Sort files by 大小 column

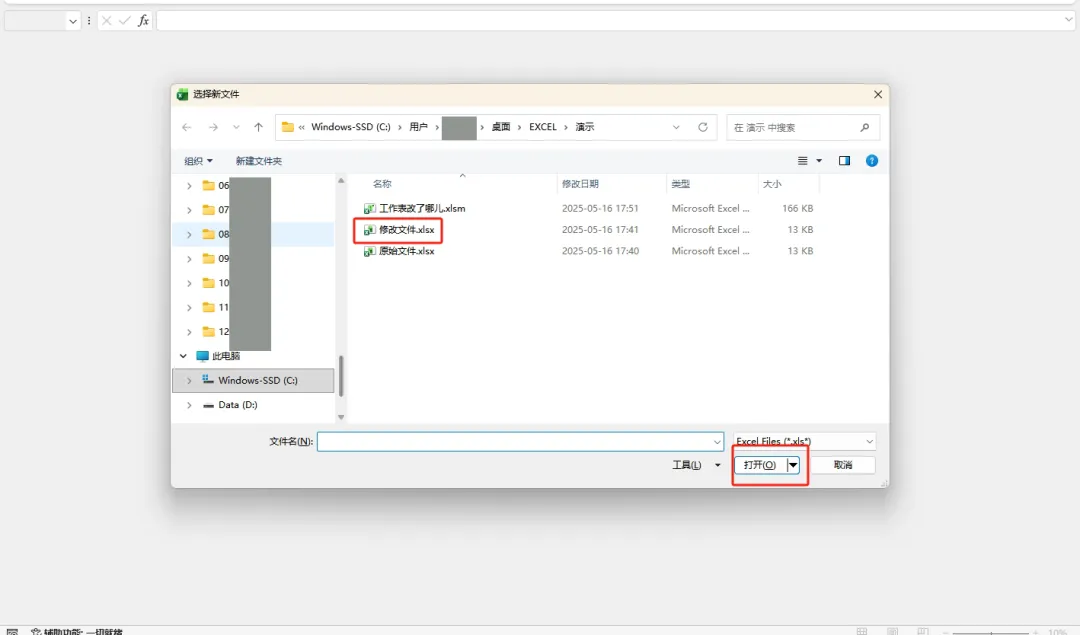pos(772,184)
